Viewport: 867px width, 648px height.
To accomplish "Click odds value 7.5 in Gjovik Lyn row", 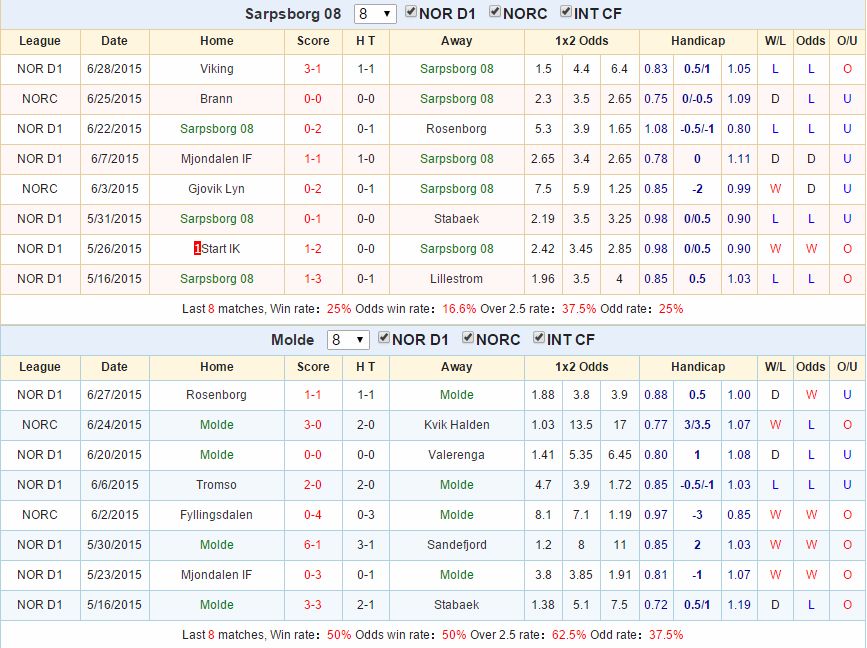I will [x=543, y=189].
